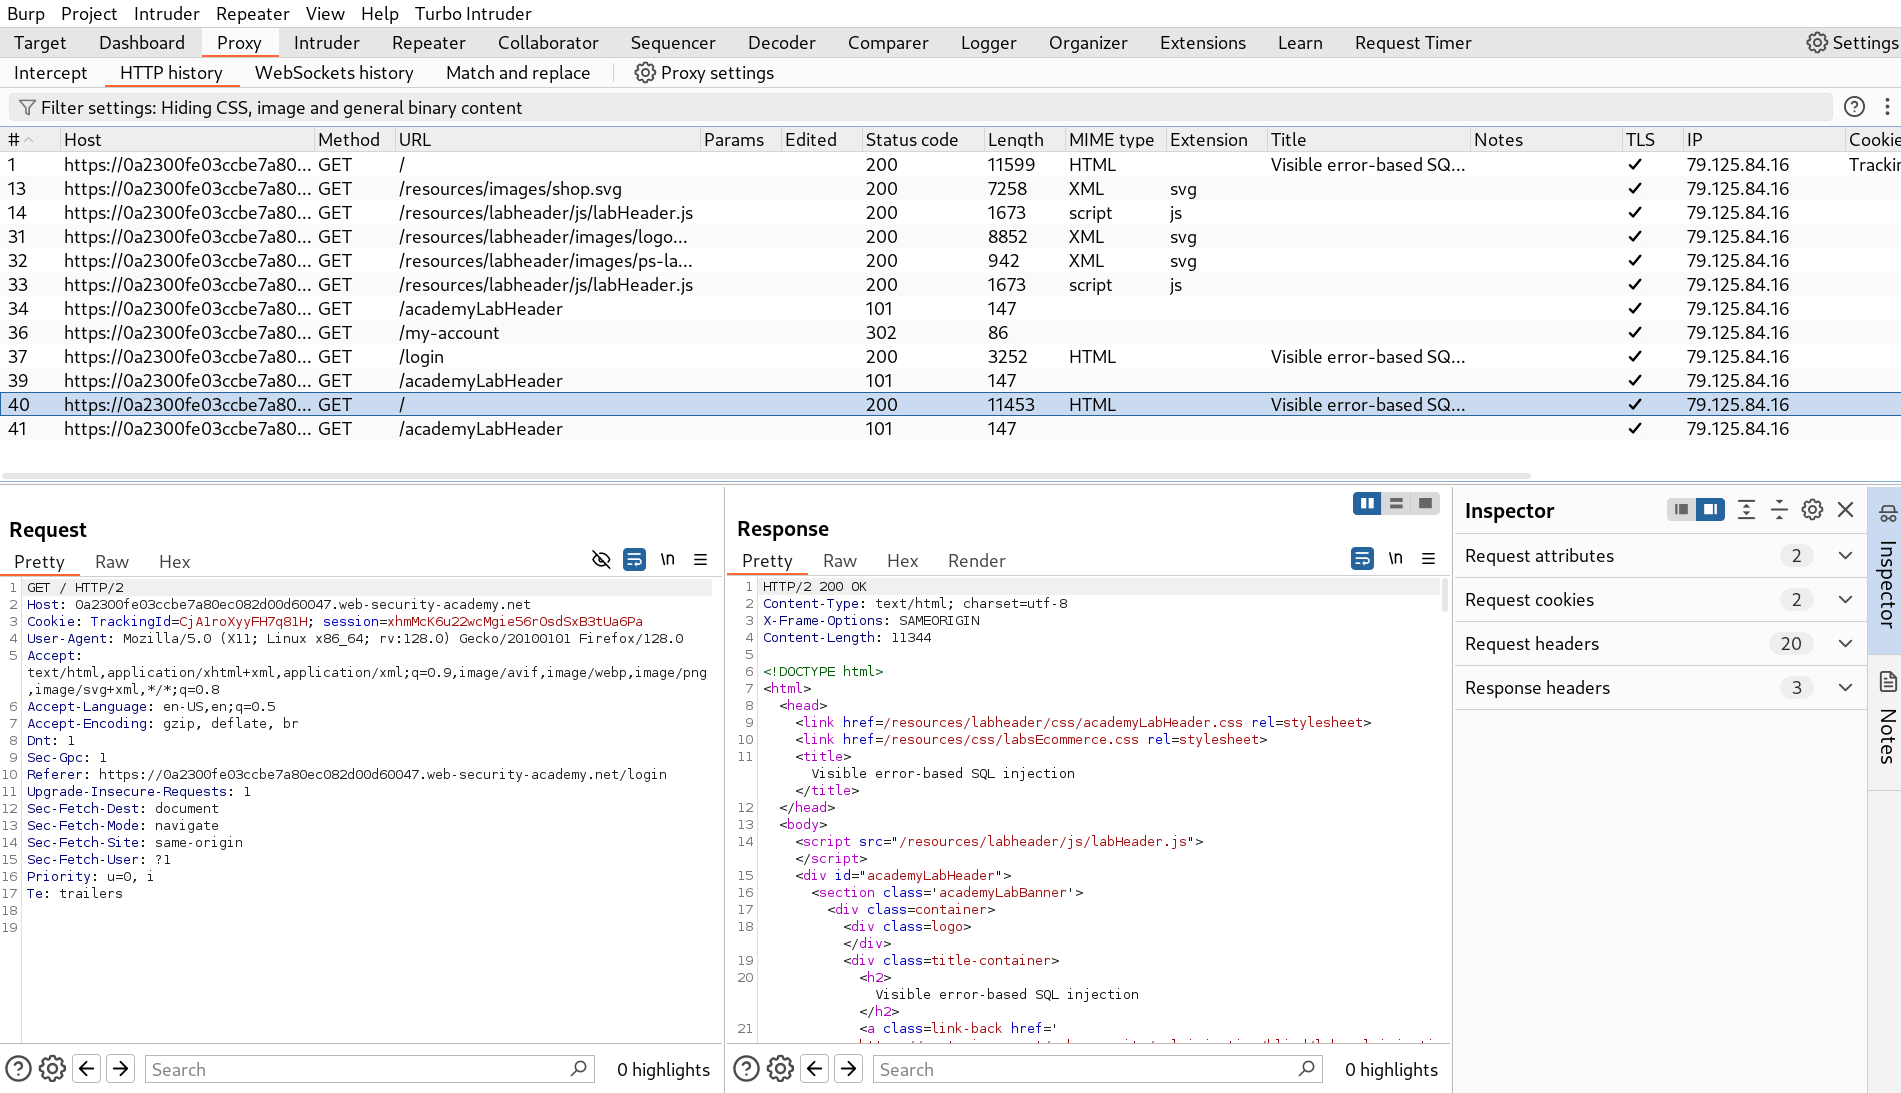
Task: Click Request search magnifier icon
Action: (x=578, y=1069)
